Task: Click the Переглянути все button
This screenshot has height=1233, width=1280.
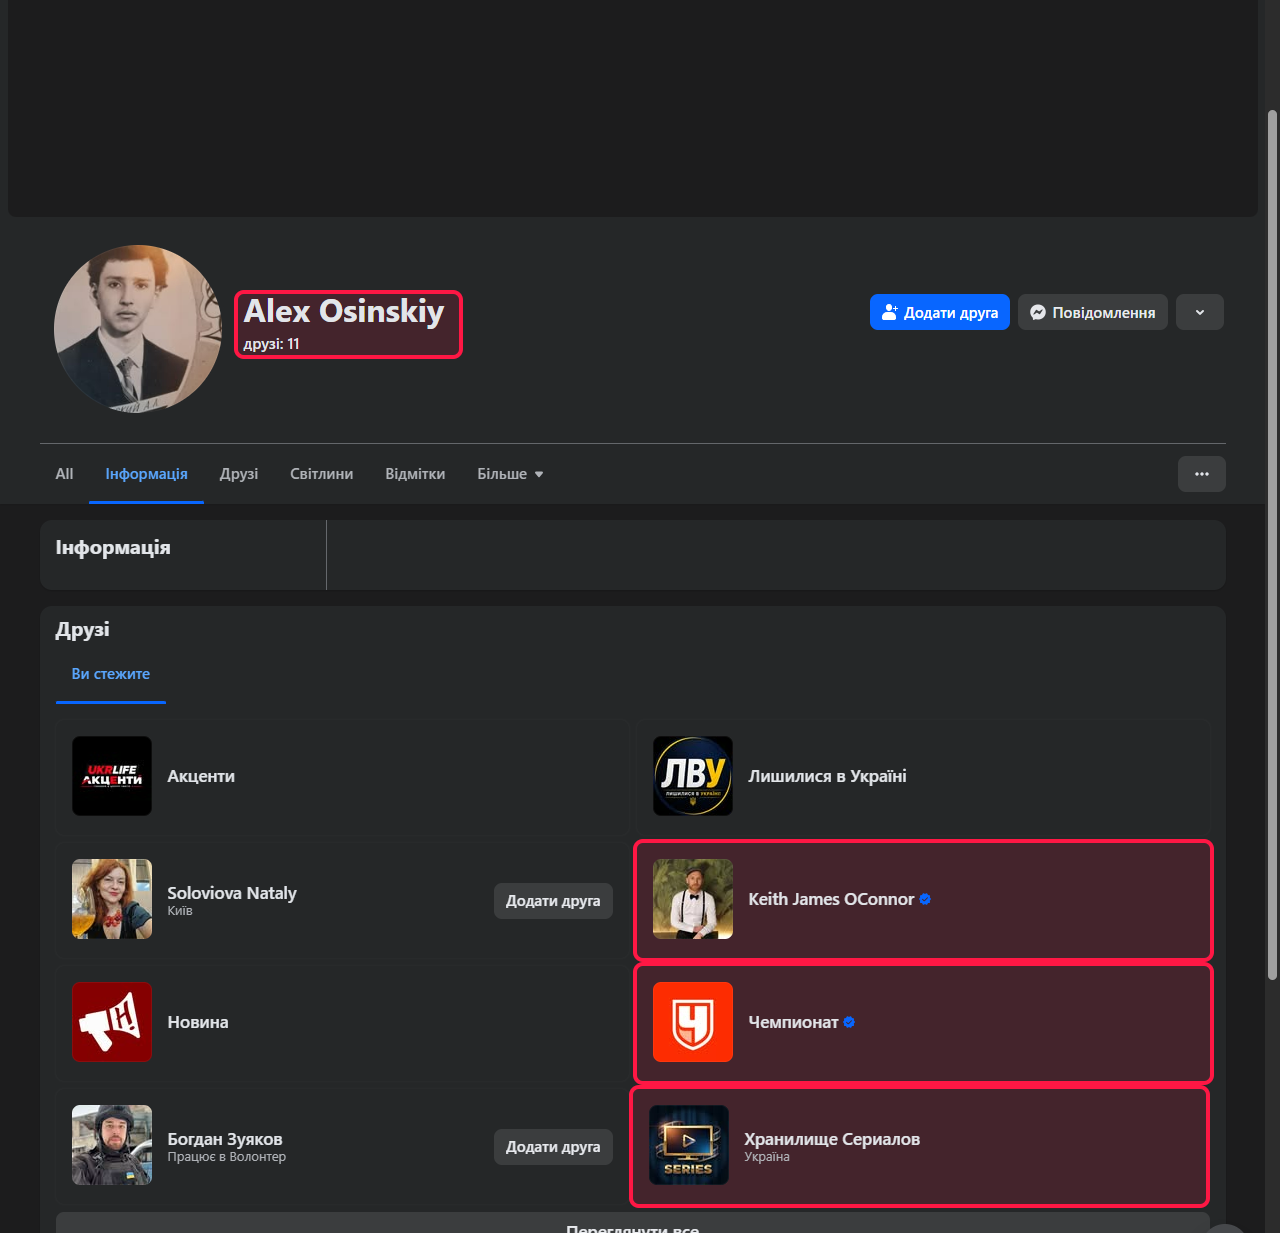Action: click(633, 1224)
